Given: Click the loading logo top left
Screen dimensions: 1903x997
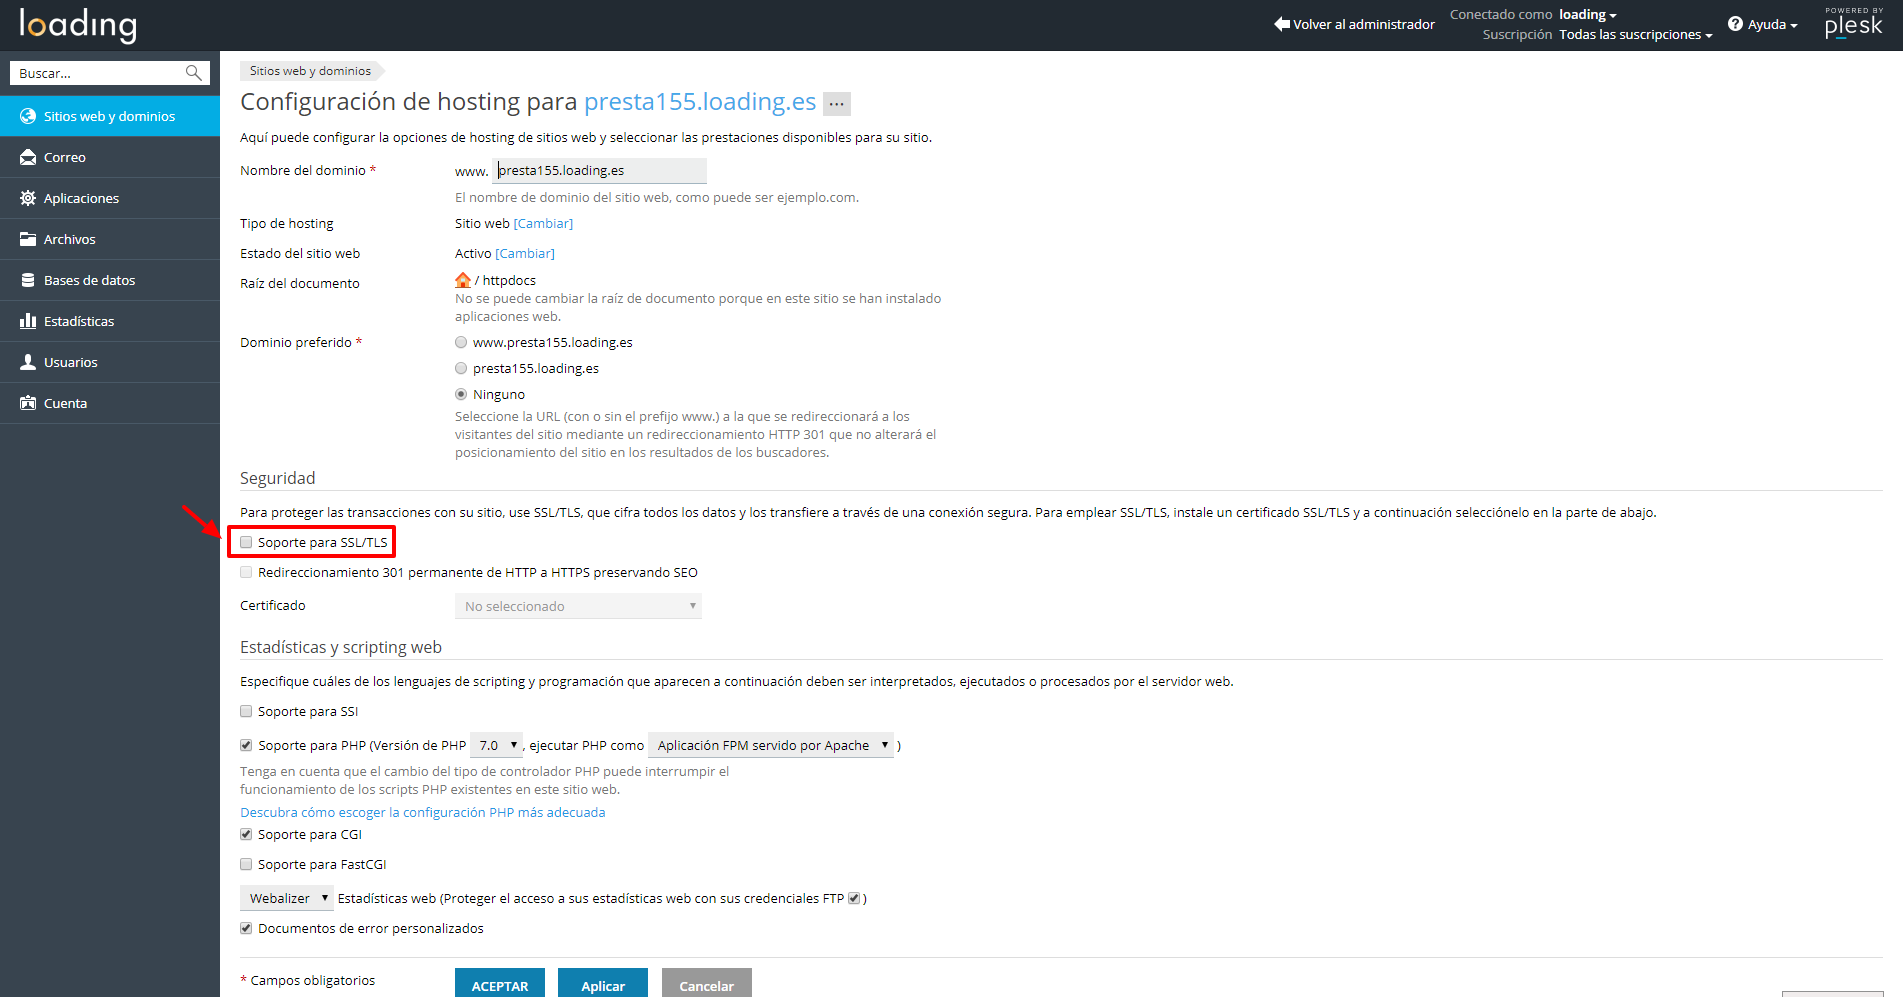Looking at the screenshot, I should pos(78,25).
